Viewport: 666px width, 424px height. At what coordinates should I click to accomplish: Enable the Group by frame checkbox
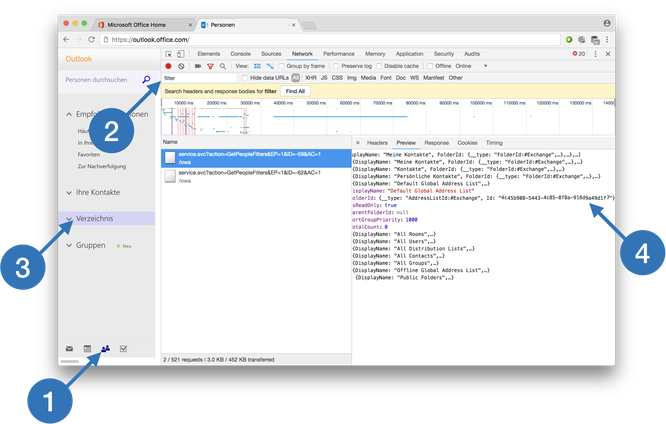[x=281, y=66]
